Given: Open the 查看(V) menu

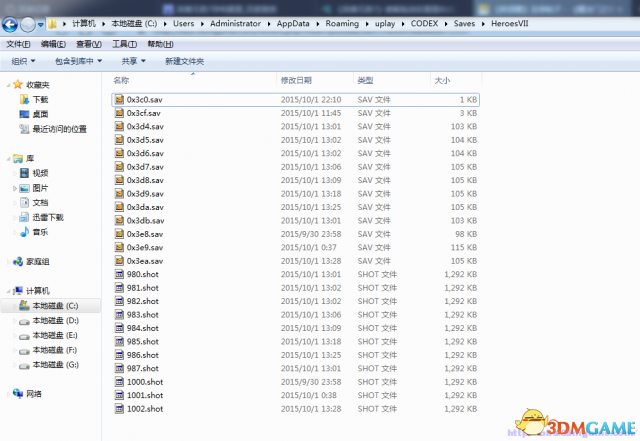Looking at the screenshot, I should [x=89, y=44].
